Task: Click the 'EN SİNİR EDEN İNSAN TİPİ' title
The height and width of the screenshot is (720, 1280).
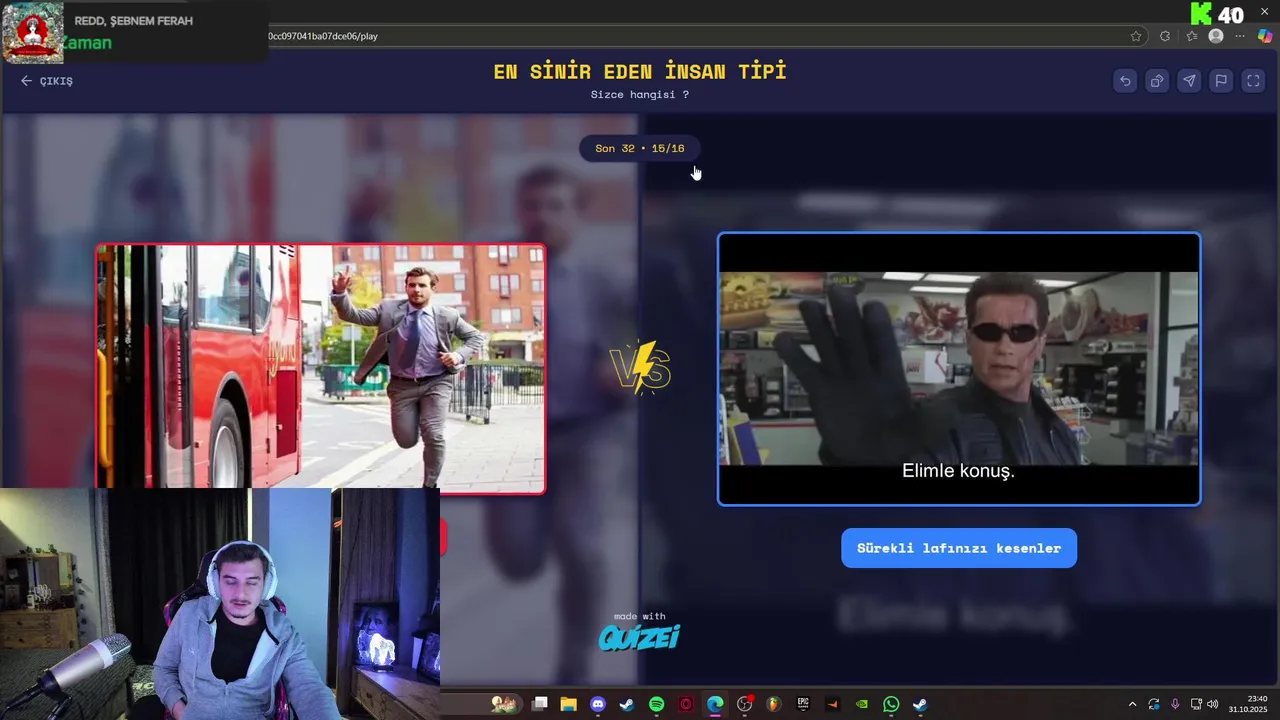Action: click(x=640, y=71)
